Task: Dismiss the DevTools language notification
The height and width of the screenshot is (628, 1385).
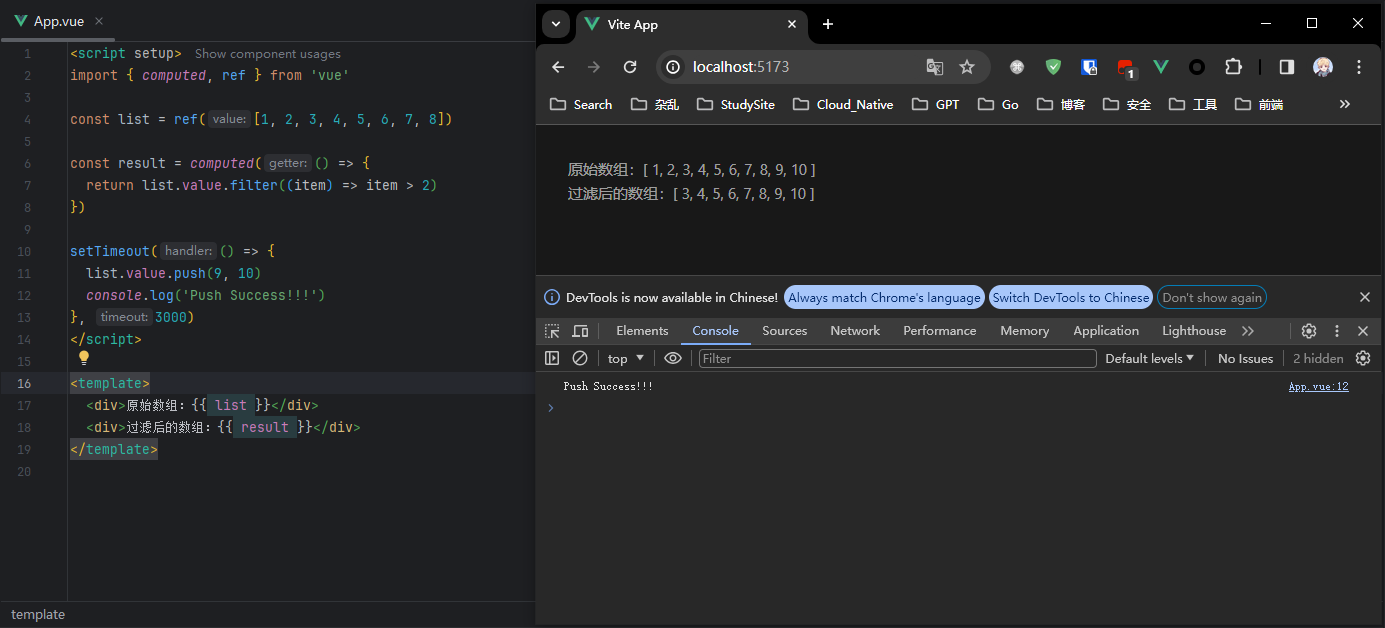Action: coord(1365,297)
